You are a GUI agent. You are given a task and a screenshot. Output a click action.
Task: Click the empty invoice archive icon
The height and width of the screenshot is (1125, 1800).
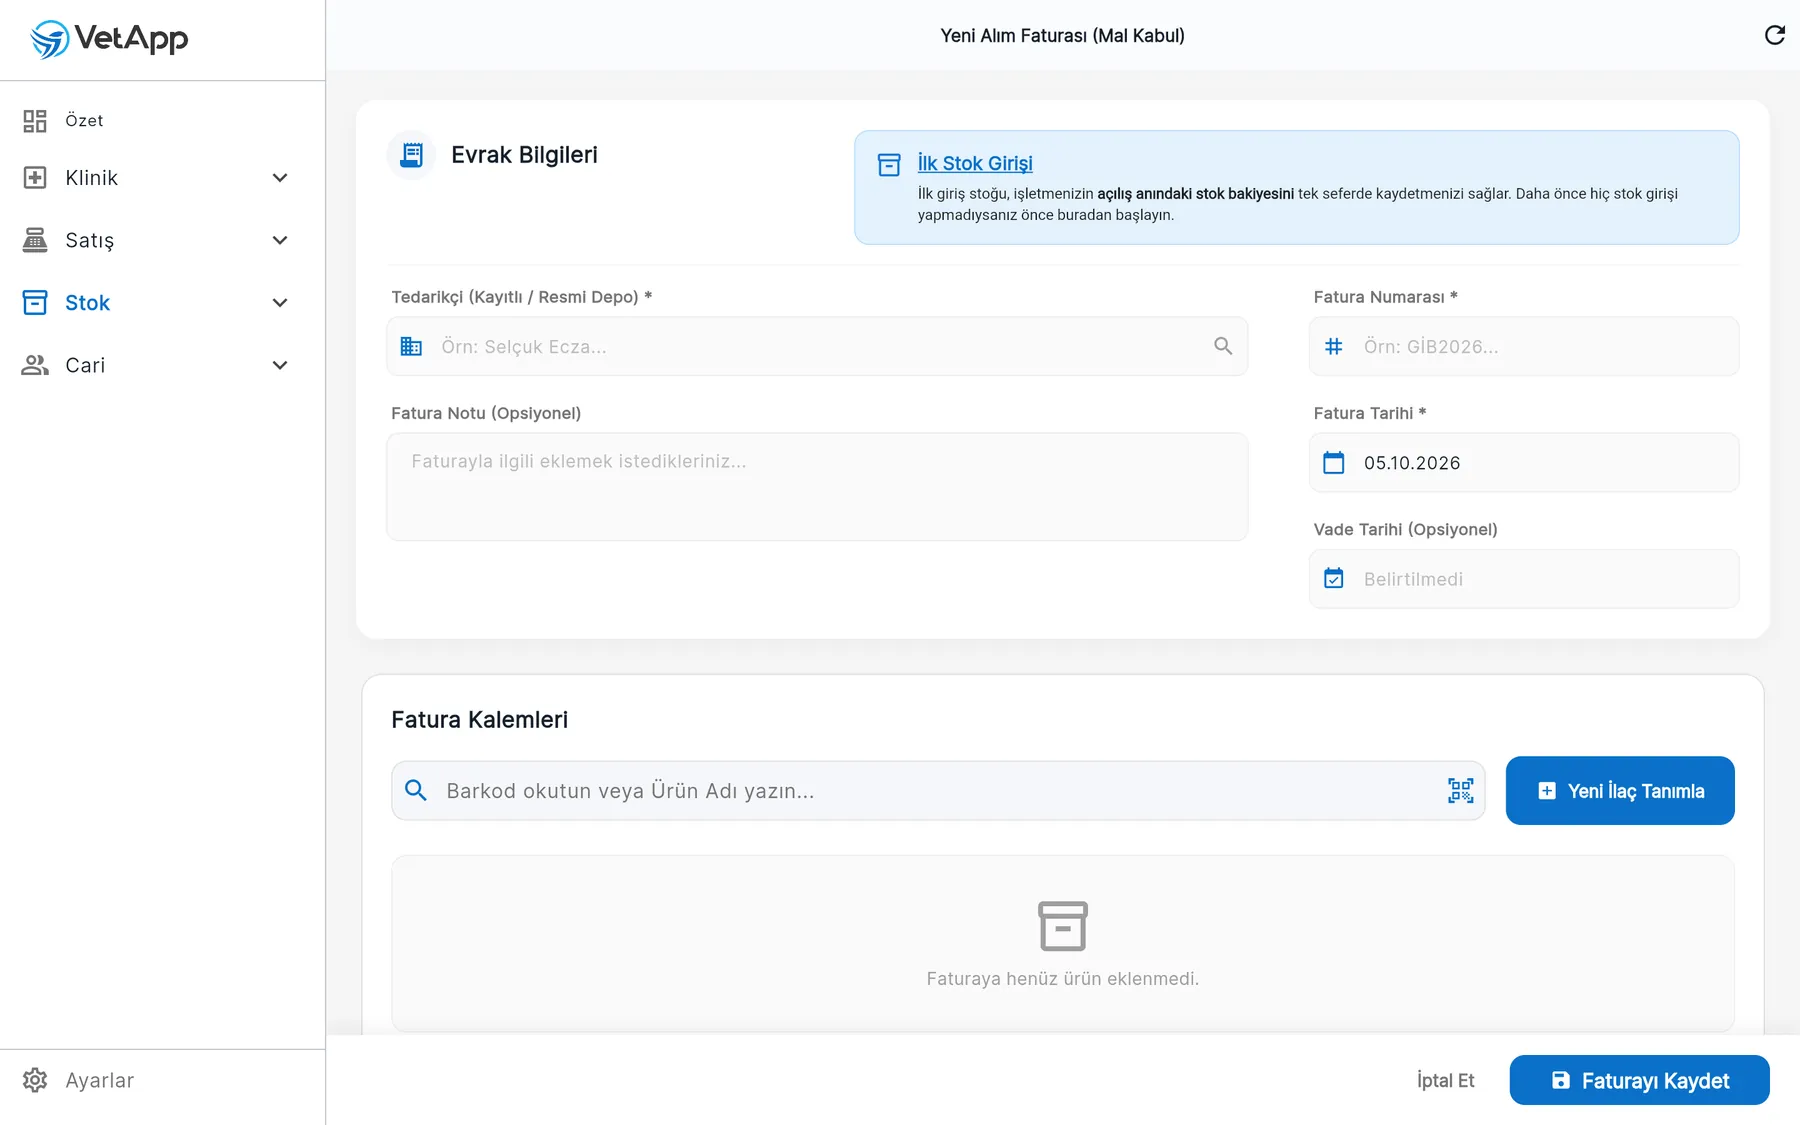coord(1063,926)
